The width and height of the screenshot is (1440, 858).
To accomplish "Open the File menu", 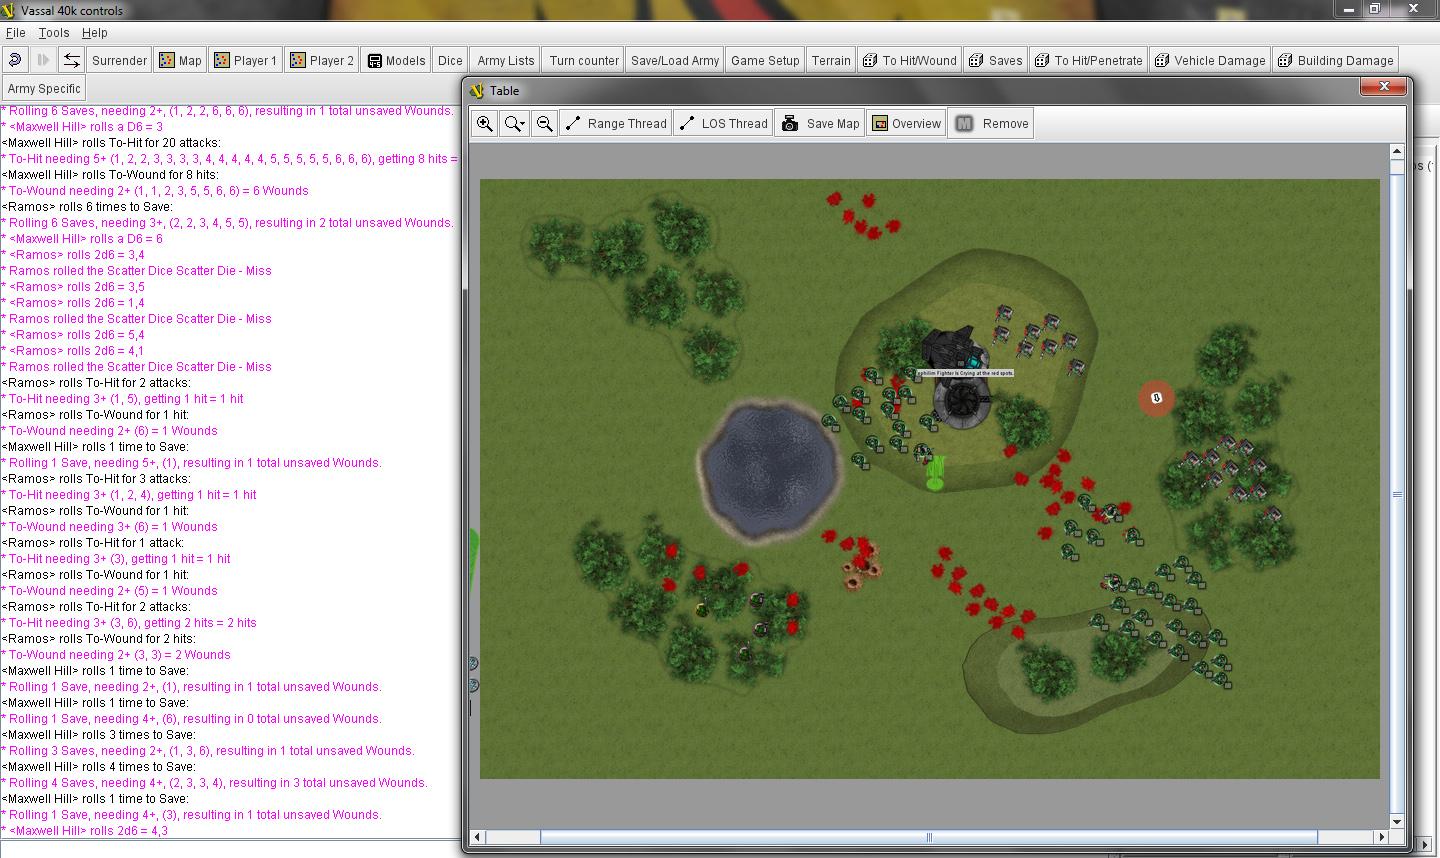I will click(16, 33).
